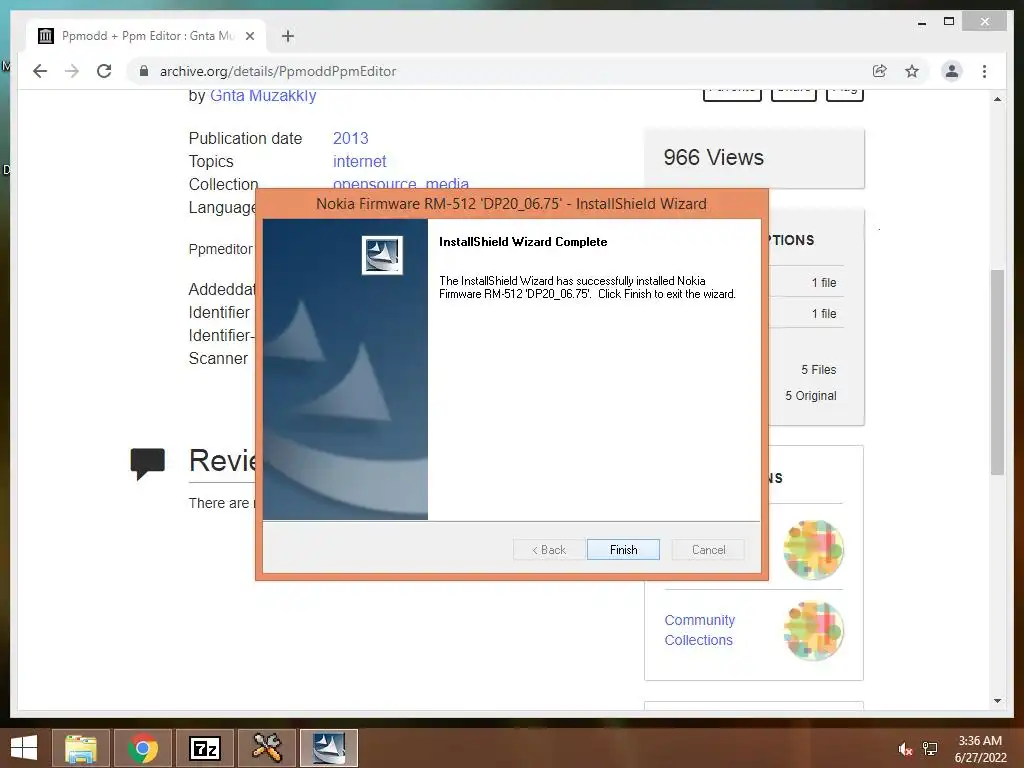Click the page scrollbar down arrow
Image resolution: width=1024 pixels, height=768 pixels.
[x=997, y=701]
